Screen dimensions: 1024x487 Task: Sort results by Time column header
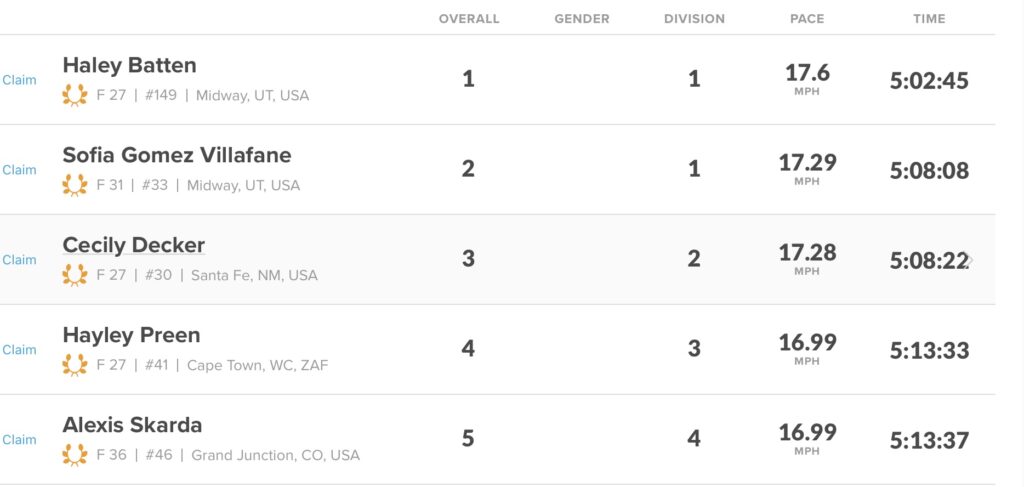tap(929, 19)
